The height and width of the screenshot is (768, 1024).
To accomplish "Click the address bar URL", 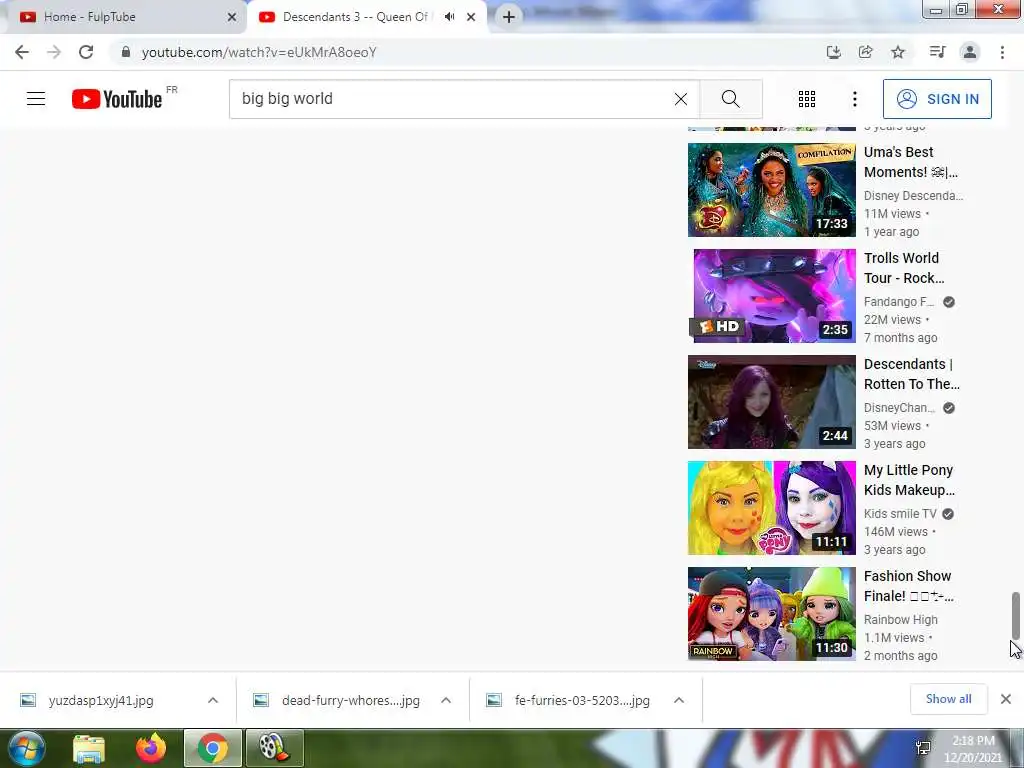I will click(x=259, y=52).
